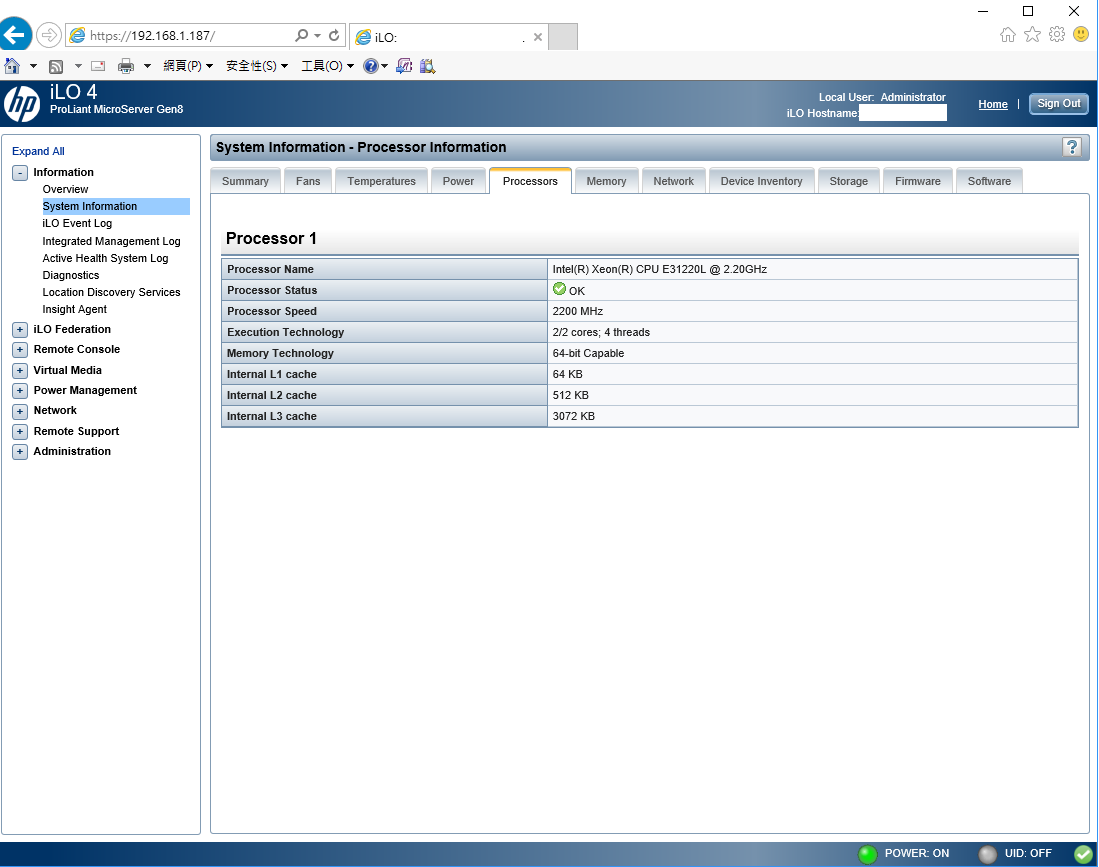Expand the Network section in sidebar

coord(20,411)
